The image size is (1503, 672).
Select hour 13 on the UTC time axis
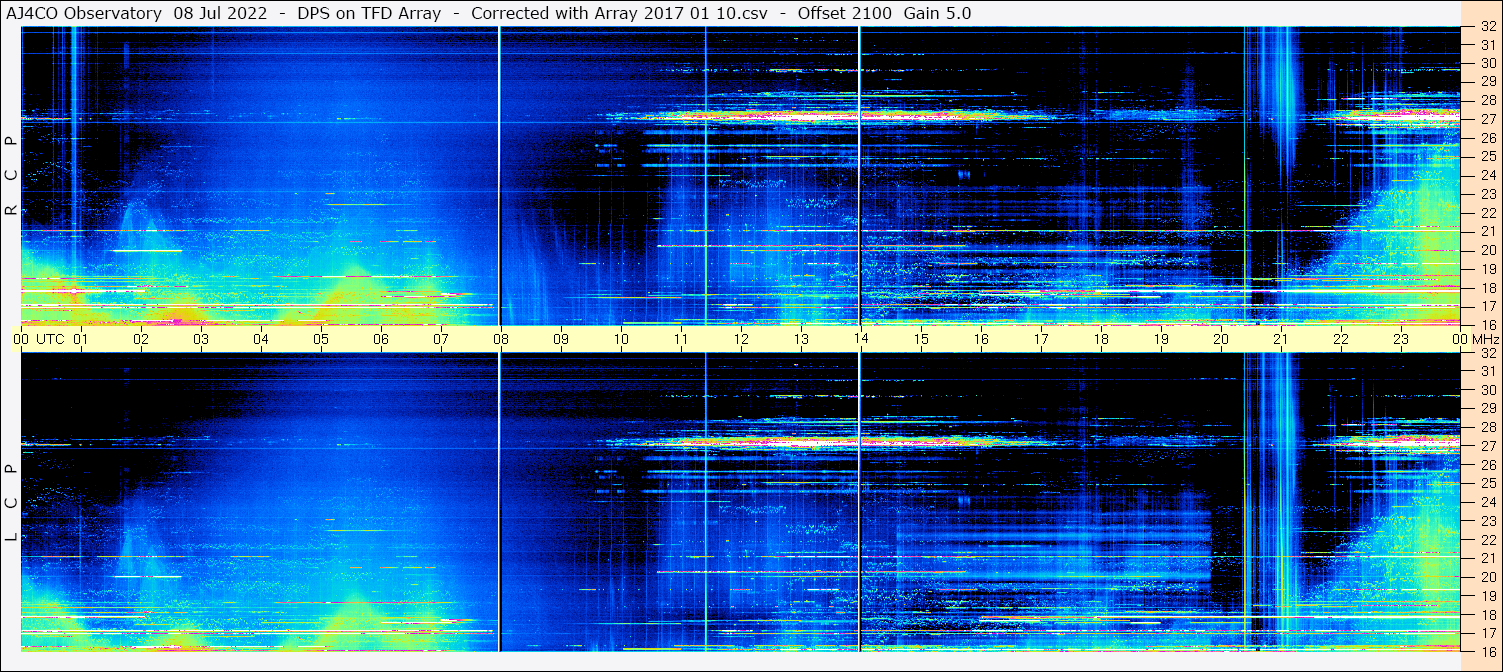801,339
